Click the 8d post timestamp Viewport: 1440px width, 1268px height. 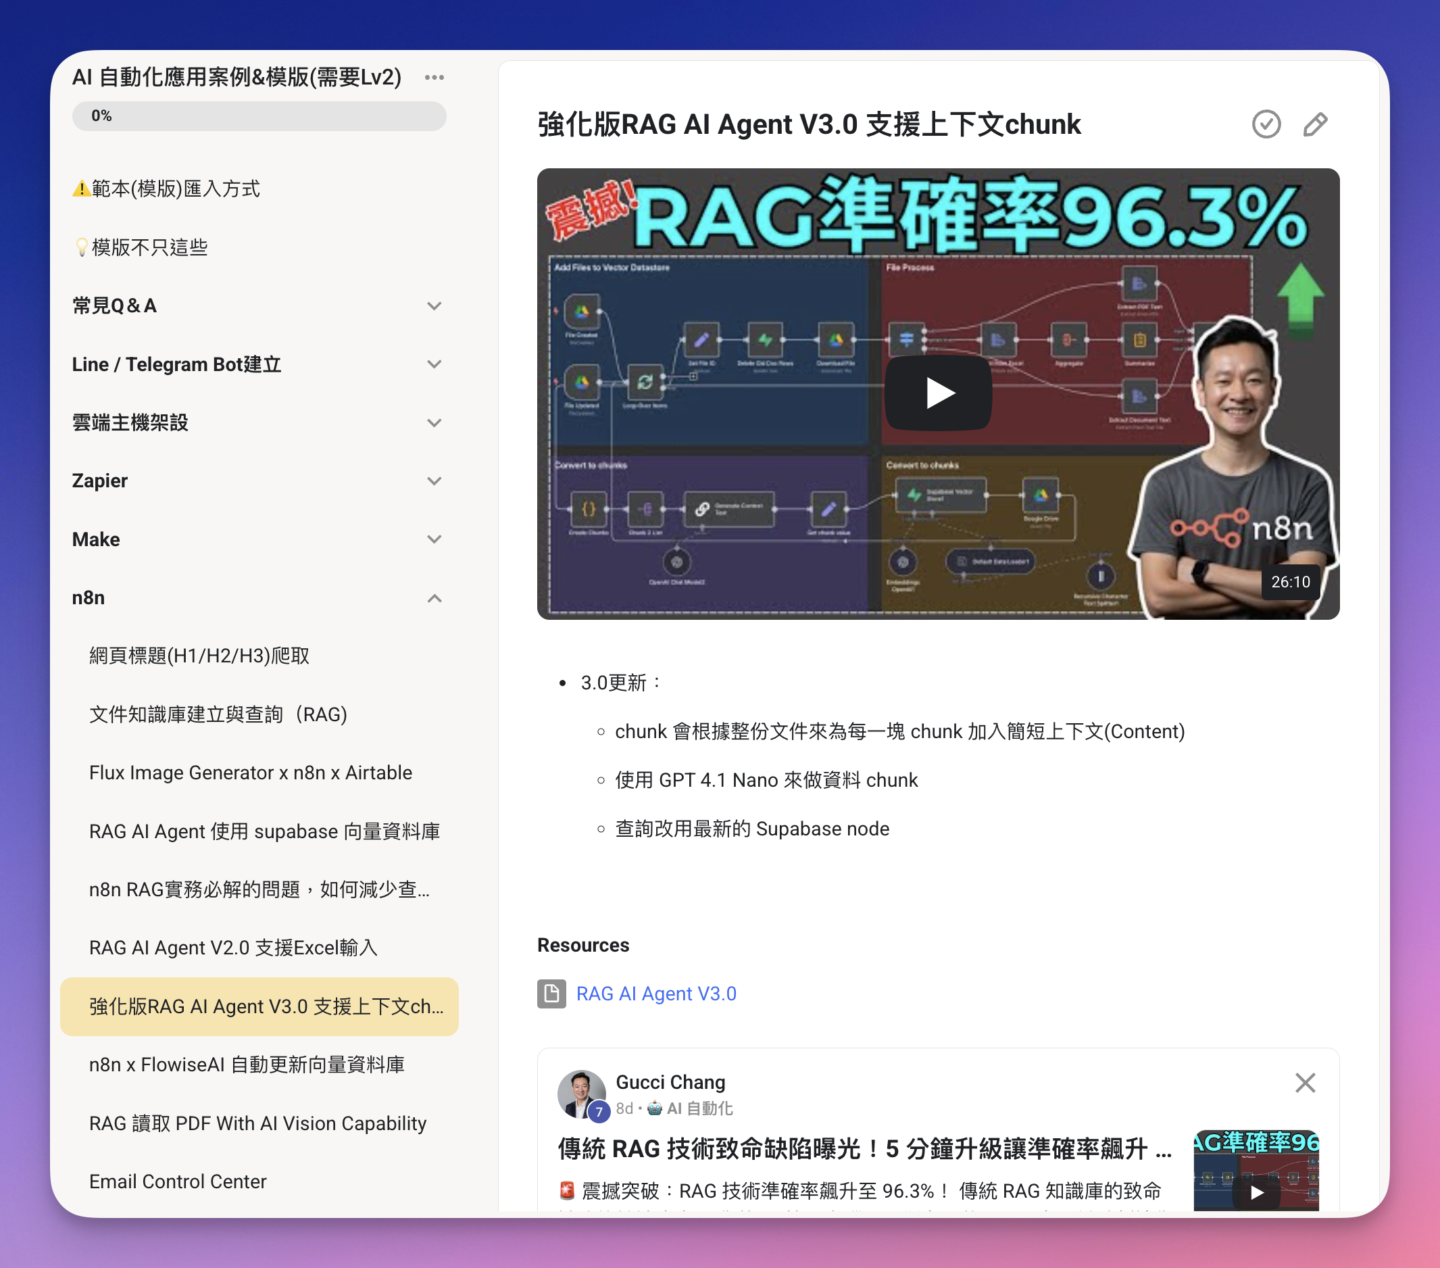click(624, 1108)
